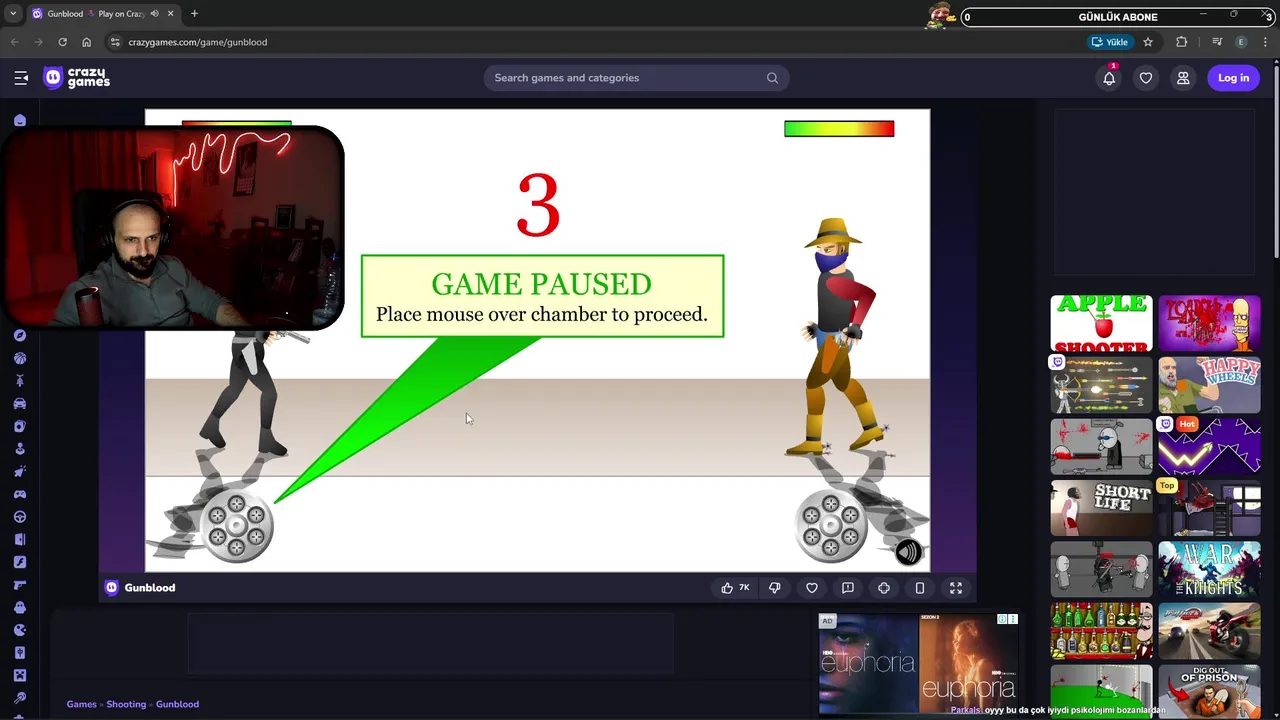The width and height of the screenshot is (1280, 720).
Task: Click the opponent's health bar
Action: pyautogui.click(x=839, y=128)
